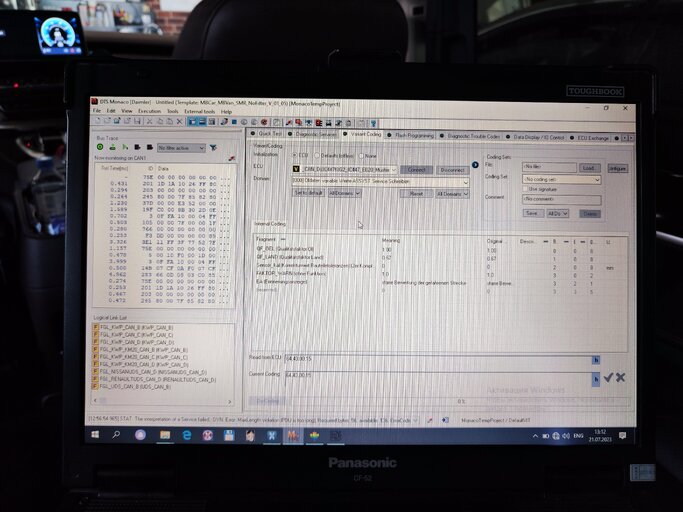Open All Domains dropdown beside Reset
The width and height of the screenshot is (683, 512).
pos(453,194)
